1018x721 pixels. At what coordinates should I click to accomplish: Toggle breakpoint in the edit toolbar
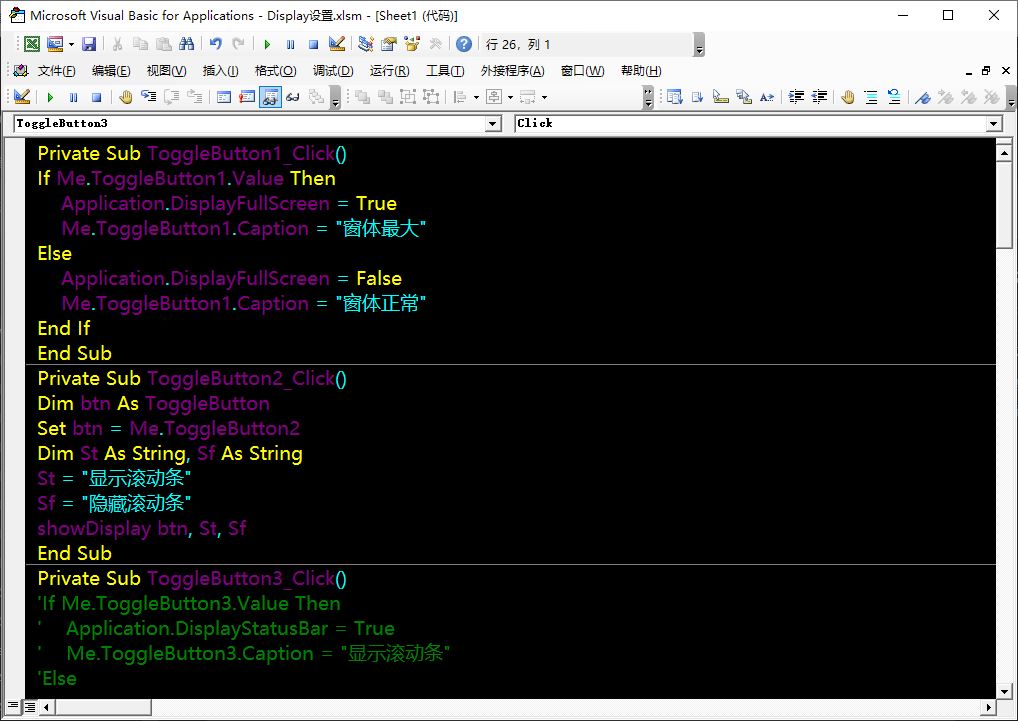click(847, 97)
